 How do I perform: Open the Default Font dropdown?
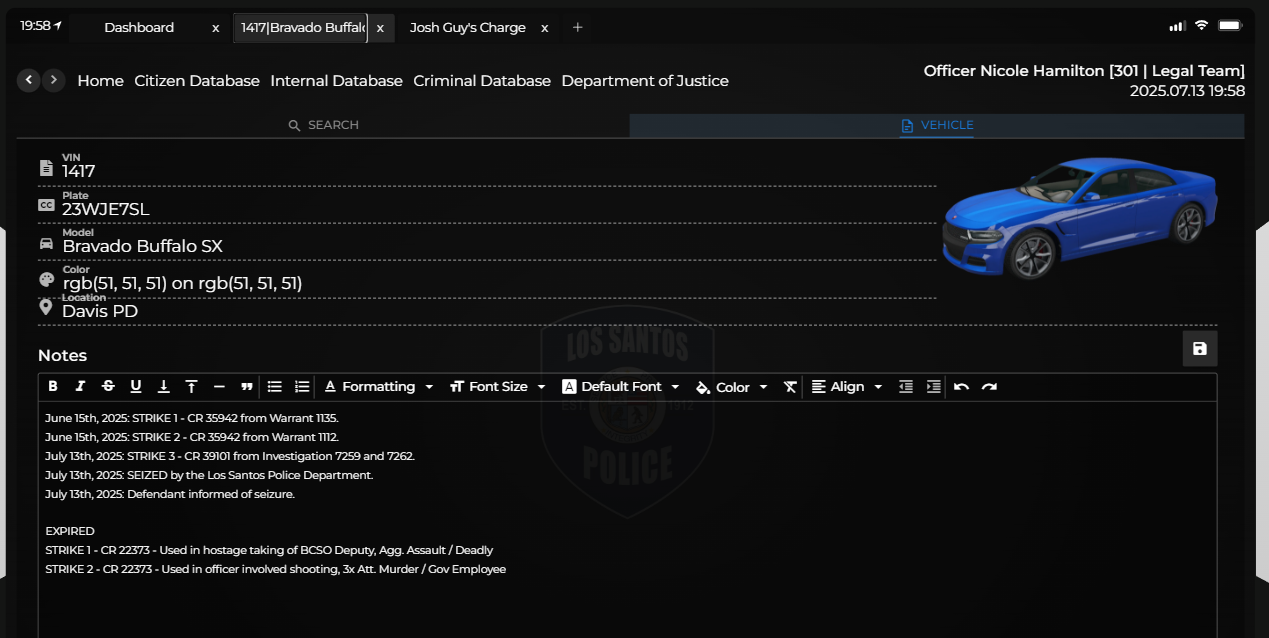click(621, 387)
